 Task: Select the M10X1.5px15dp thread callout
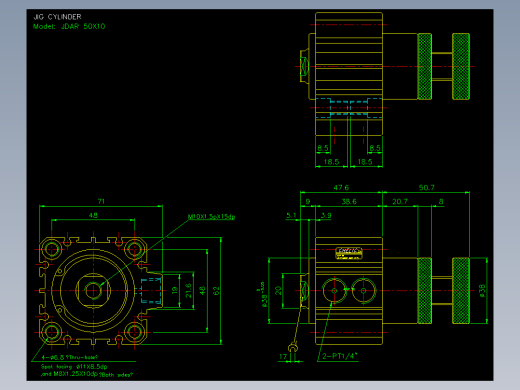[211, 217]
